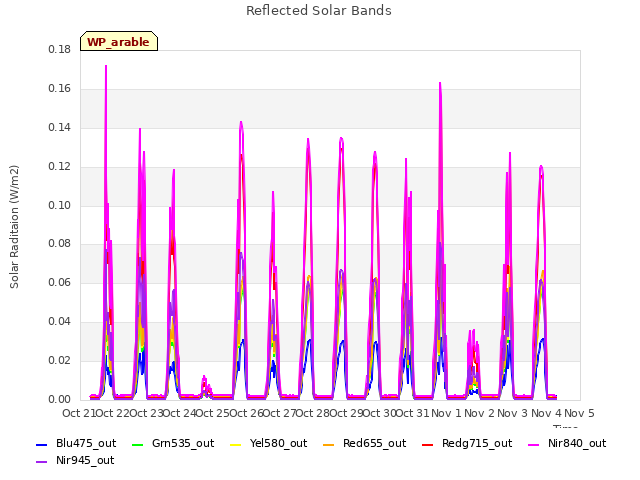The width and height of the screenshot is (640, 480).
Task: Click the Solar Raditaion (W/m2) axis label
Action: pyautogui.click(x=14, y=227)
